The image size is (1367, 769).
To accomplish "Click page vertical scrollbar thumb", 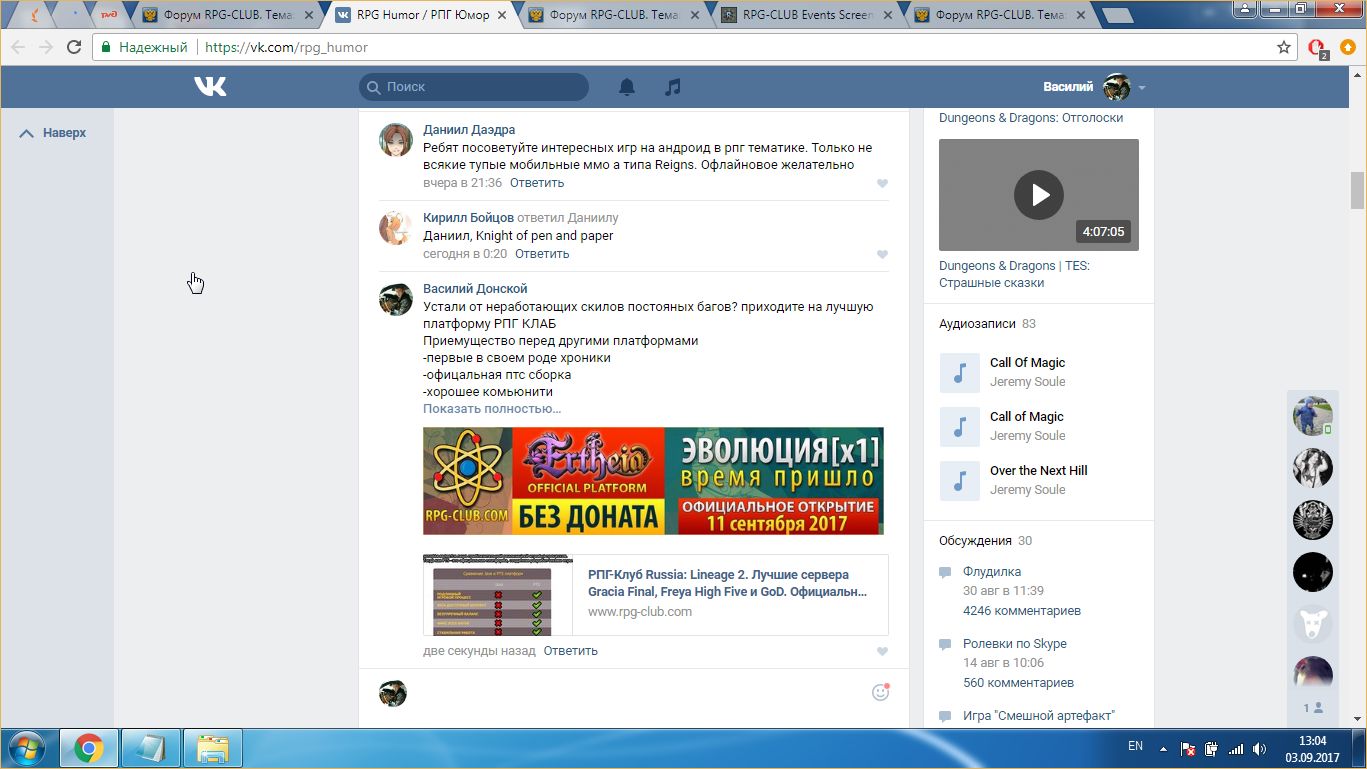I will click(1357, 189).
